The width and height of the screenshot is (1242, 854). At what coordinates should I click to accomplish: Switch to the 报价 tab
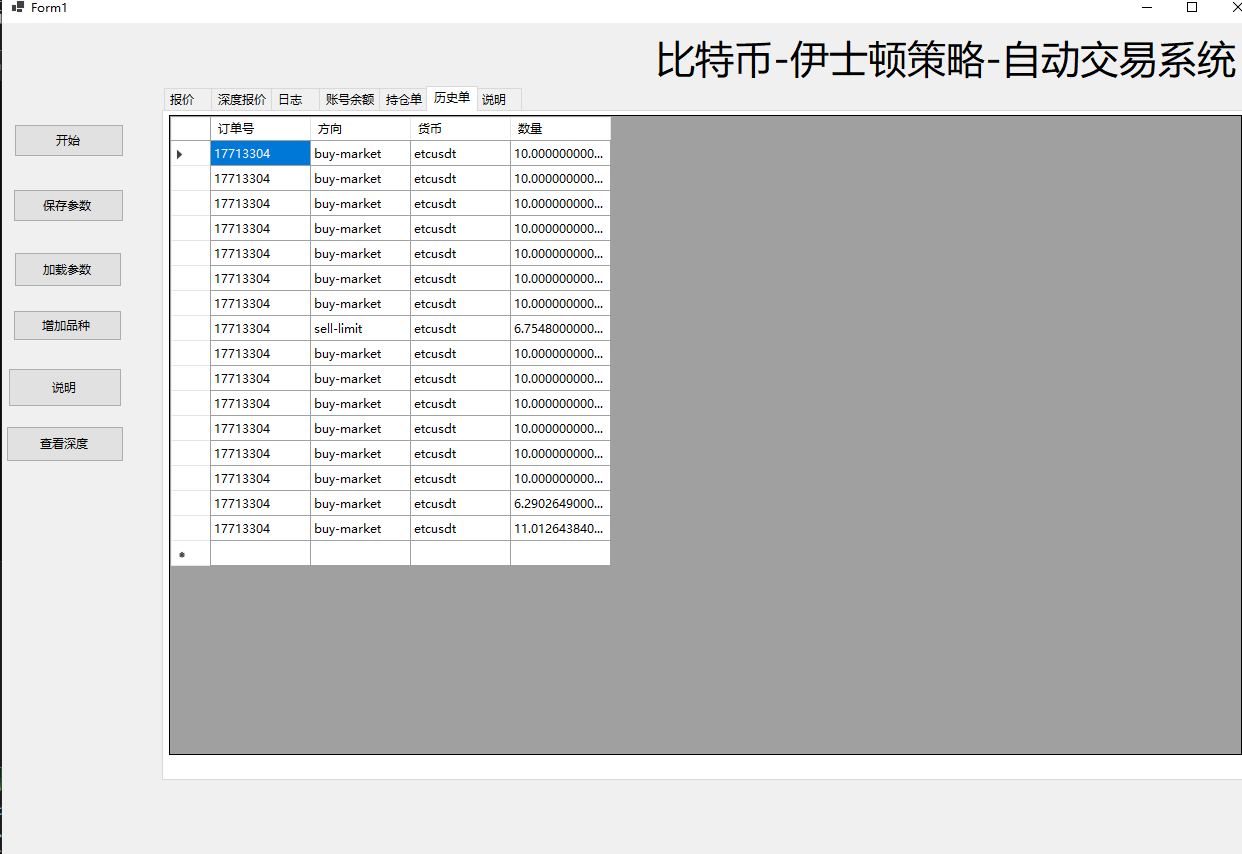point(182,100)
